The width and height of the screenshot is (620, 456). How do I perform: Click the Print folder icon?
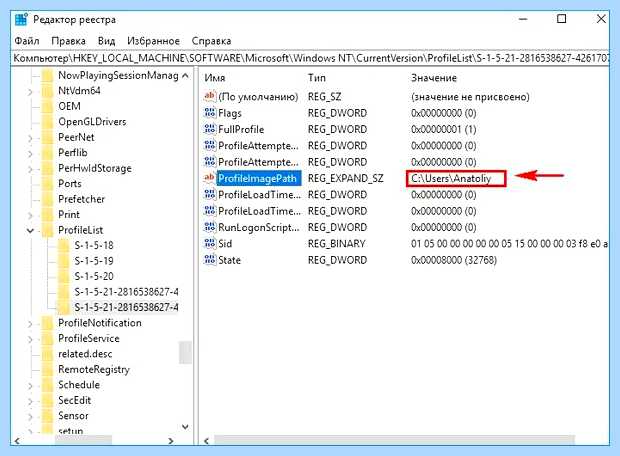47,214
